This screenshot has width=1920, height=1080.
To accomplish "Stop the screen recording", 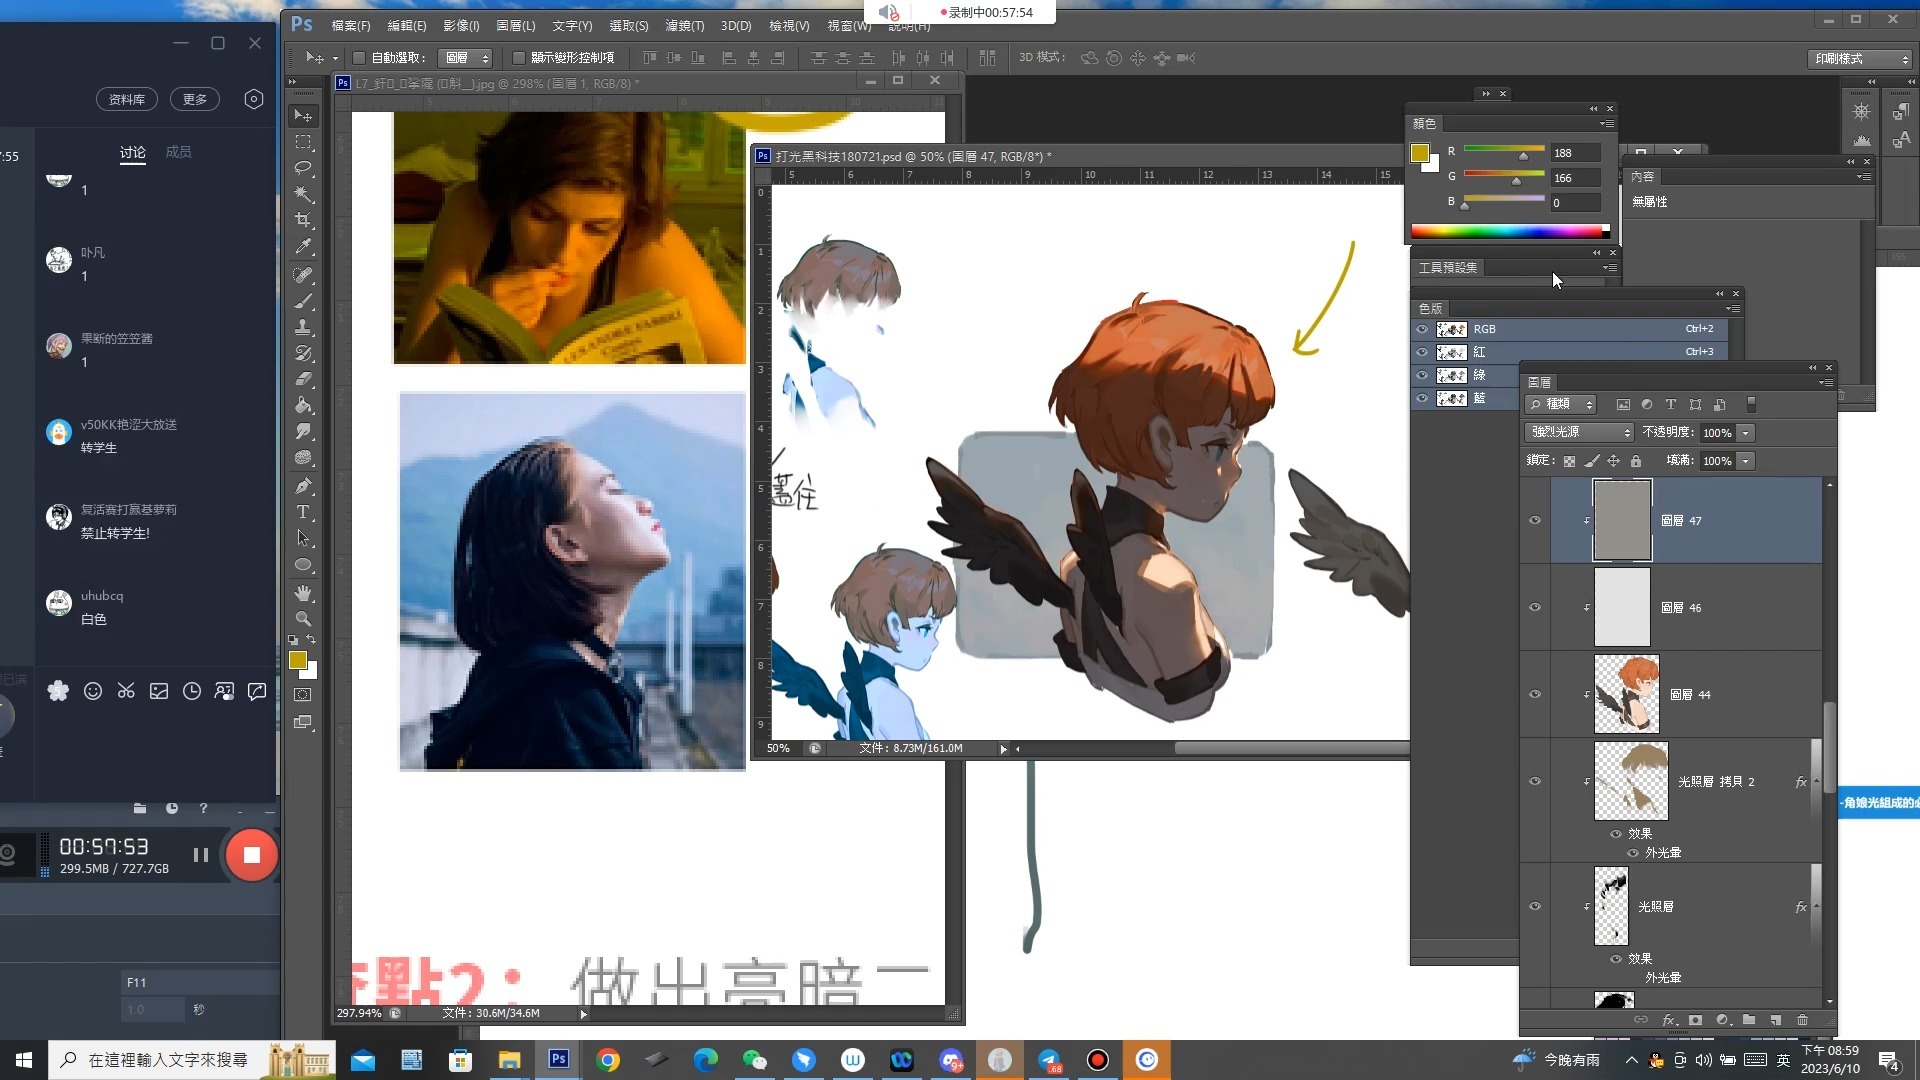I will tap(251, 855).
